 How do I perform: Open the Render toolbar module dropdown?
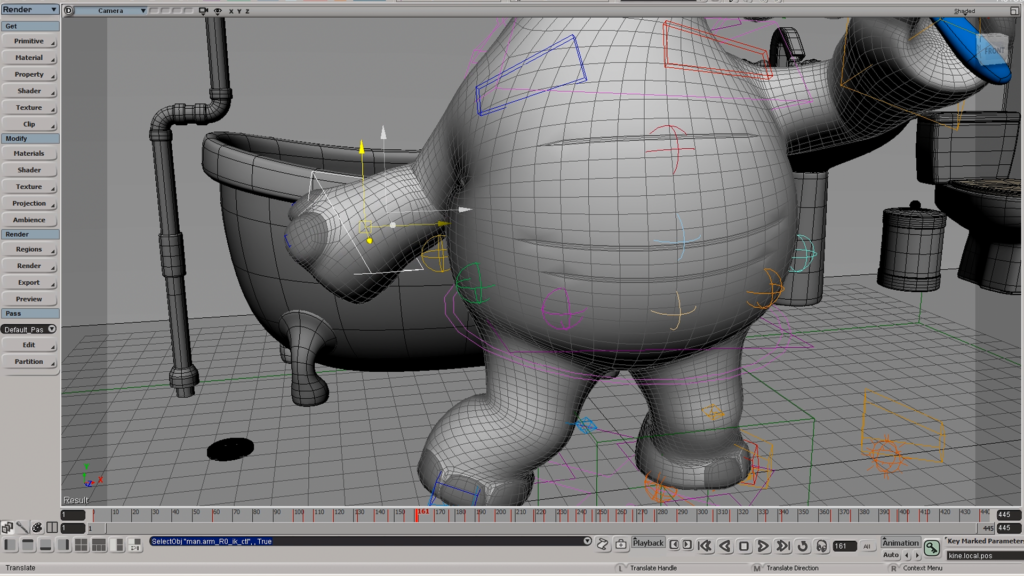point(30,9)
